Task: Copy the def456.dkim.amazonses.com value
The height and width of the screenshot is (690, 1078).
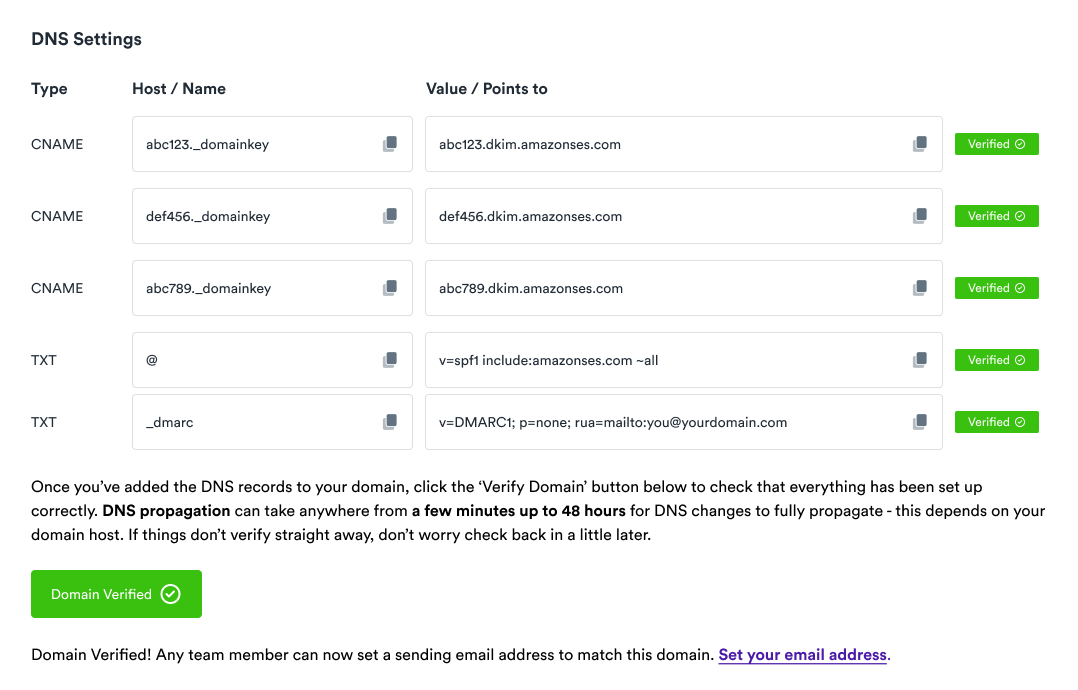Action: pos(920,216)
